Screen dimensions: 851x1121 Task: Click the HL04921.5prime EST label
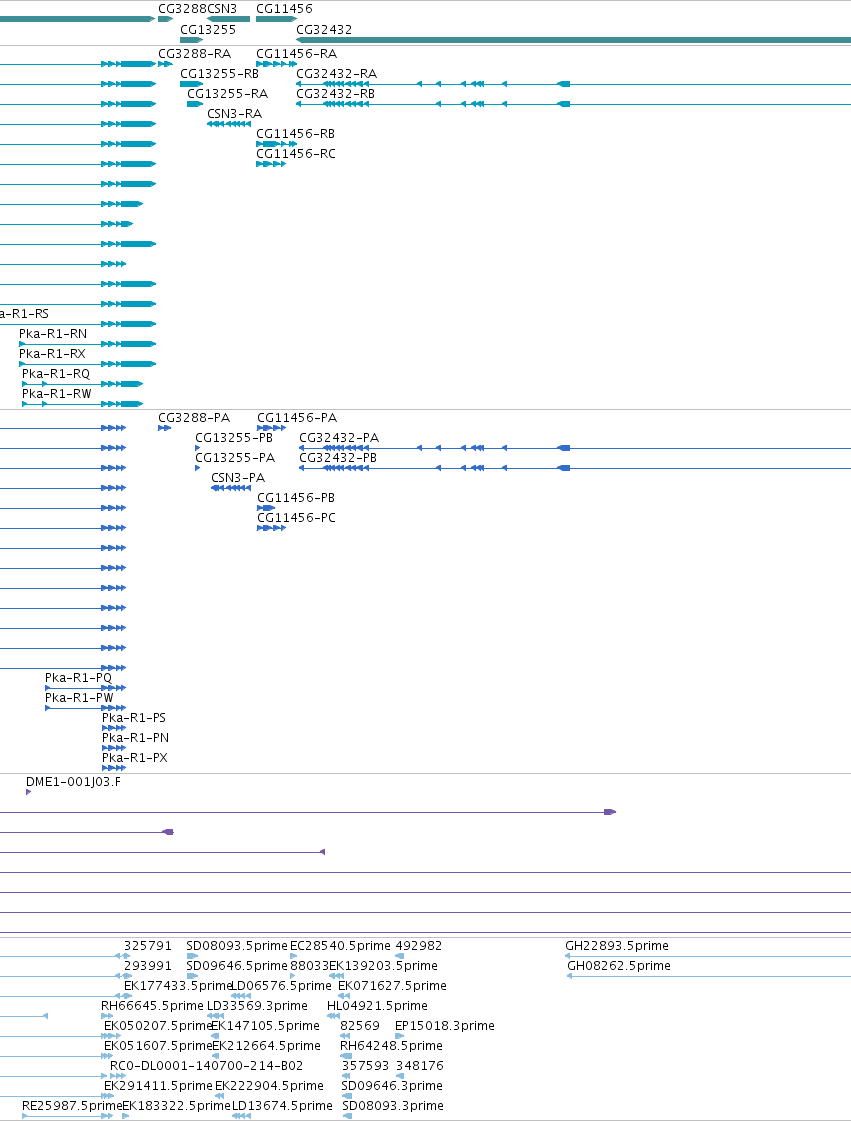coord(378,1006)
